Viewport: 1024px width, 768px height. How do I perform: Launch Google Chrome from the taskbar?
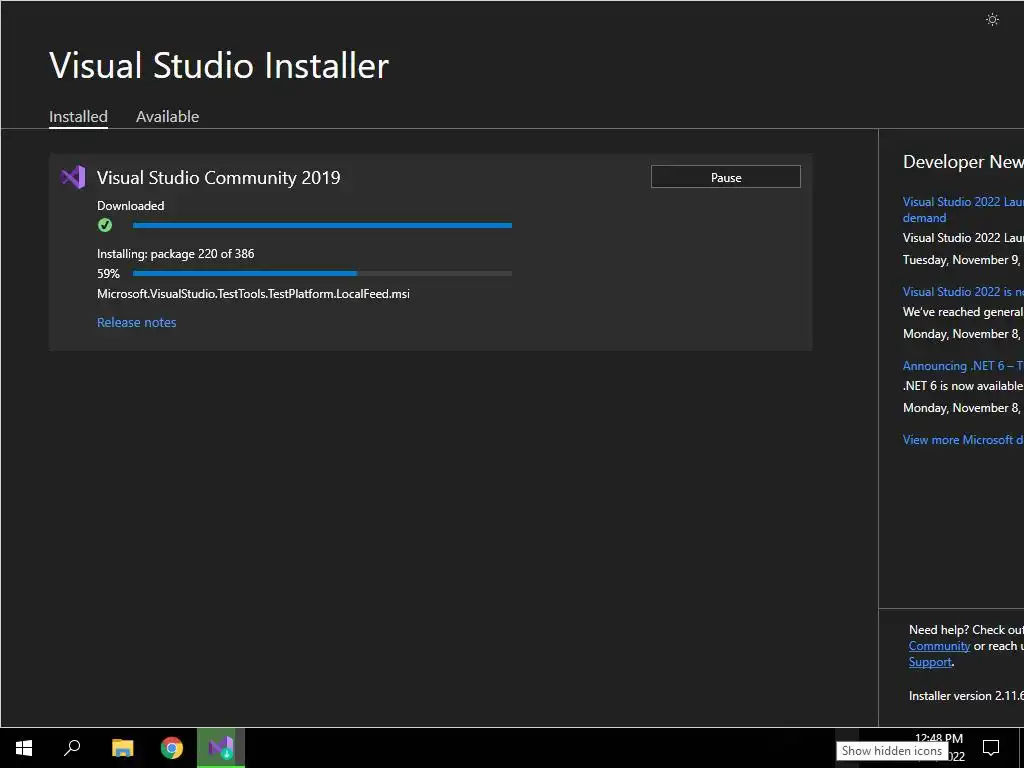coord(172,748)
